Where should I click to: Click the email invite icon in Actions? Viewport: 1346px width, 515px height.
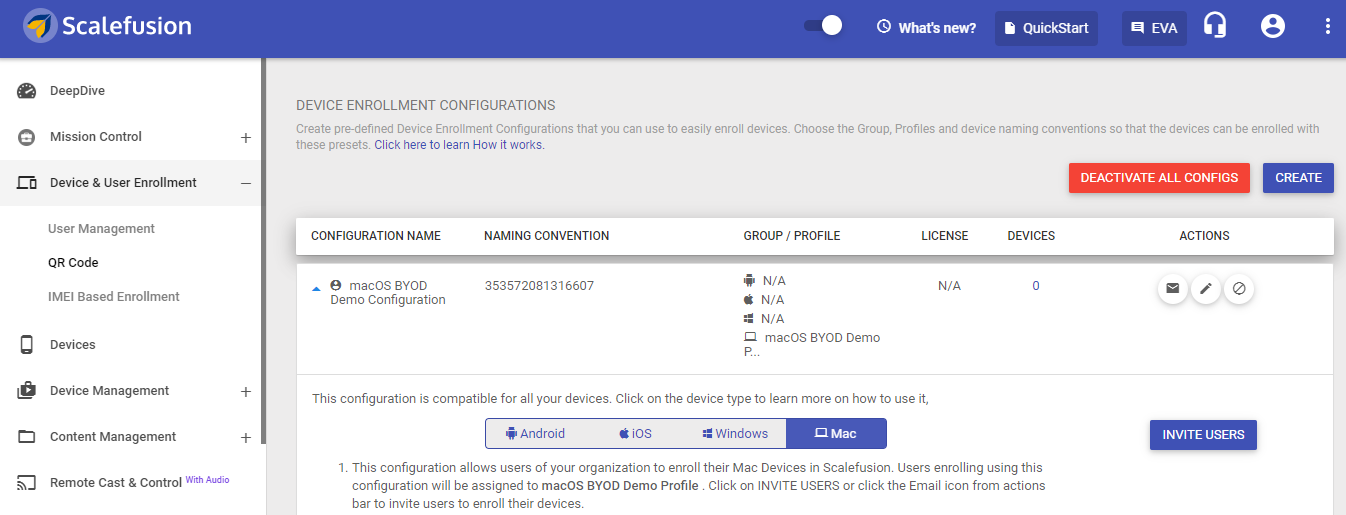click(1172, 289)
